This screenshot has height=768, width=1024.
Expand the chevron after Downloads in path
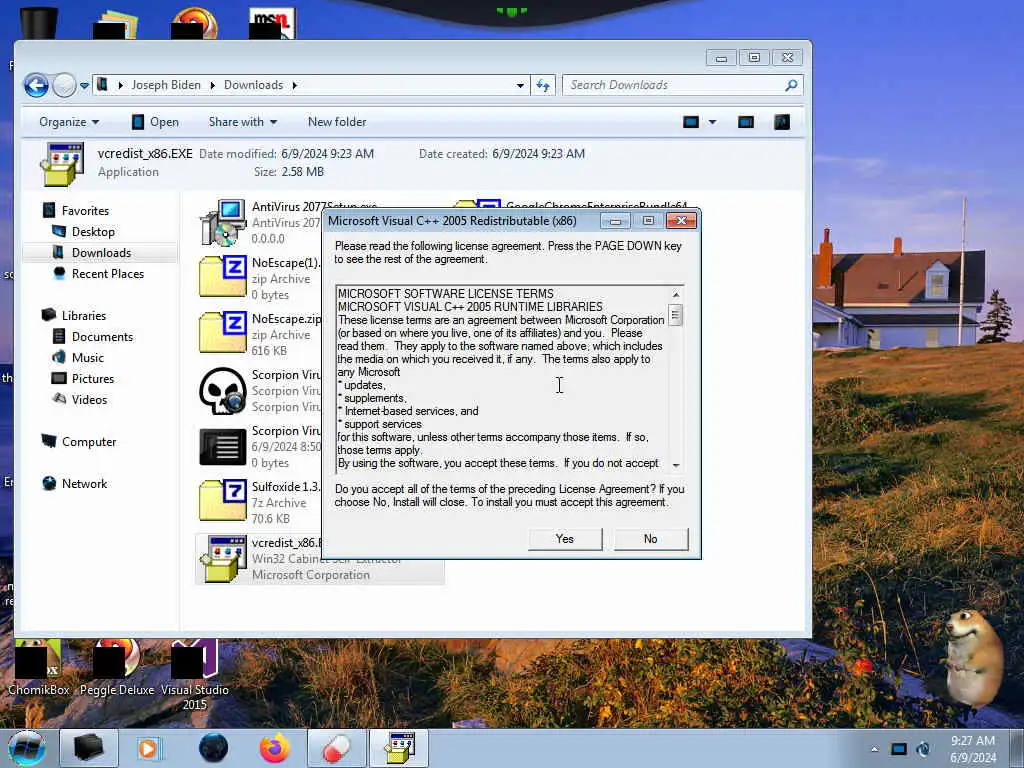tap(295, 86)
